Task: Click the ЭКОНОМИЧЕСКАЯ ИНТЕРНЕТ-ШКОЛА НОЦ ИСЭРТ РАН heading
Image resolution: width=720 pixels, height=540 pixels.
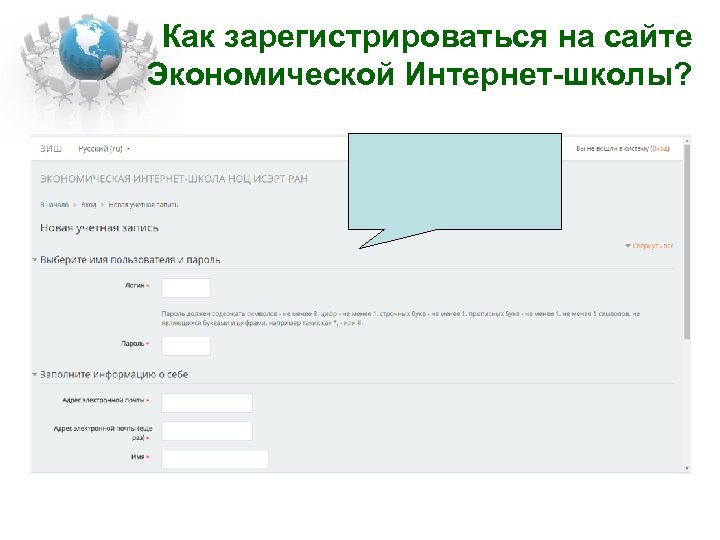Action: [174, 179]
